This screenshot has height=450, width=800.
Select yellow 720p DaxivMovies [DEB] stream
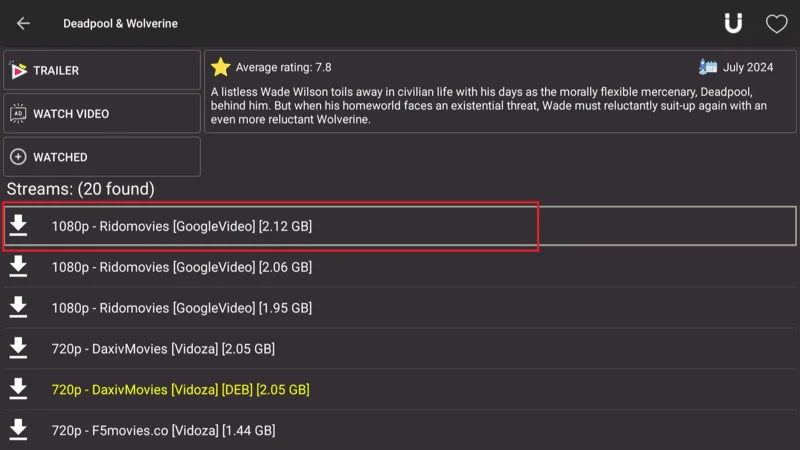coord(181,390)
